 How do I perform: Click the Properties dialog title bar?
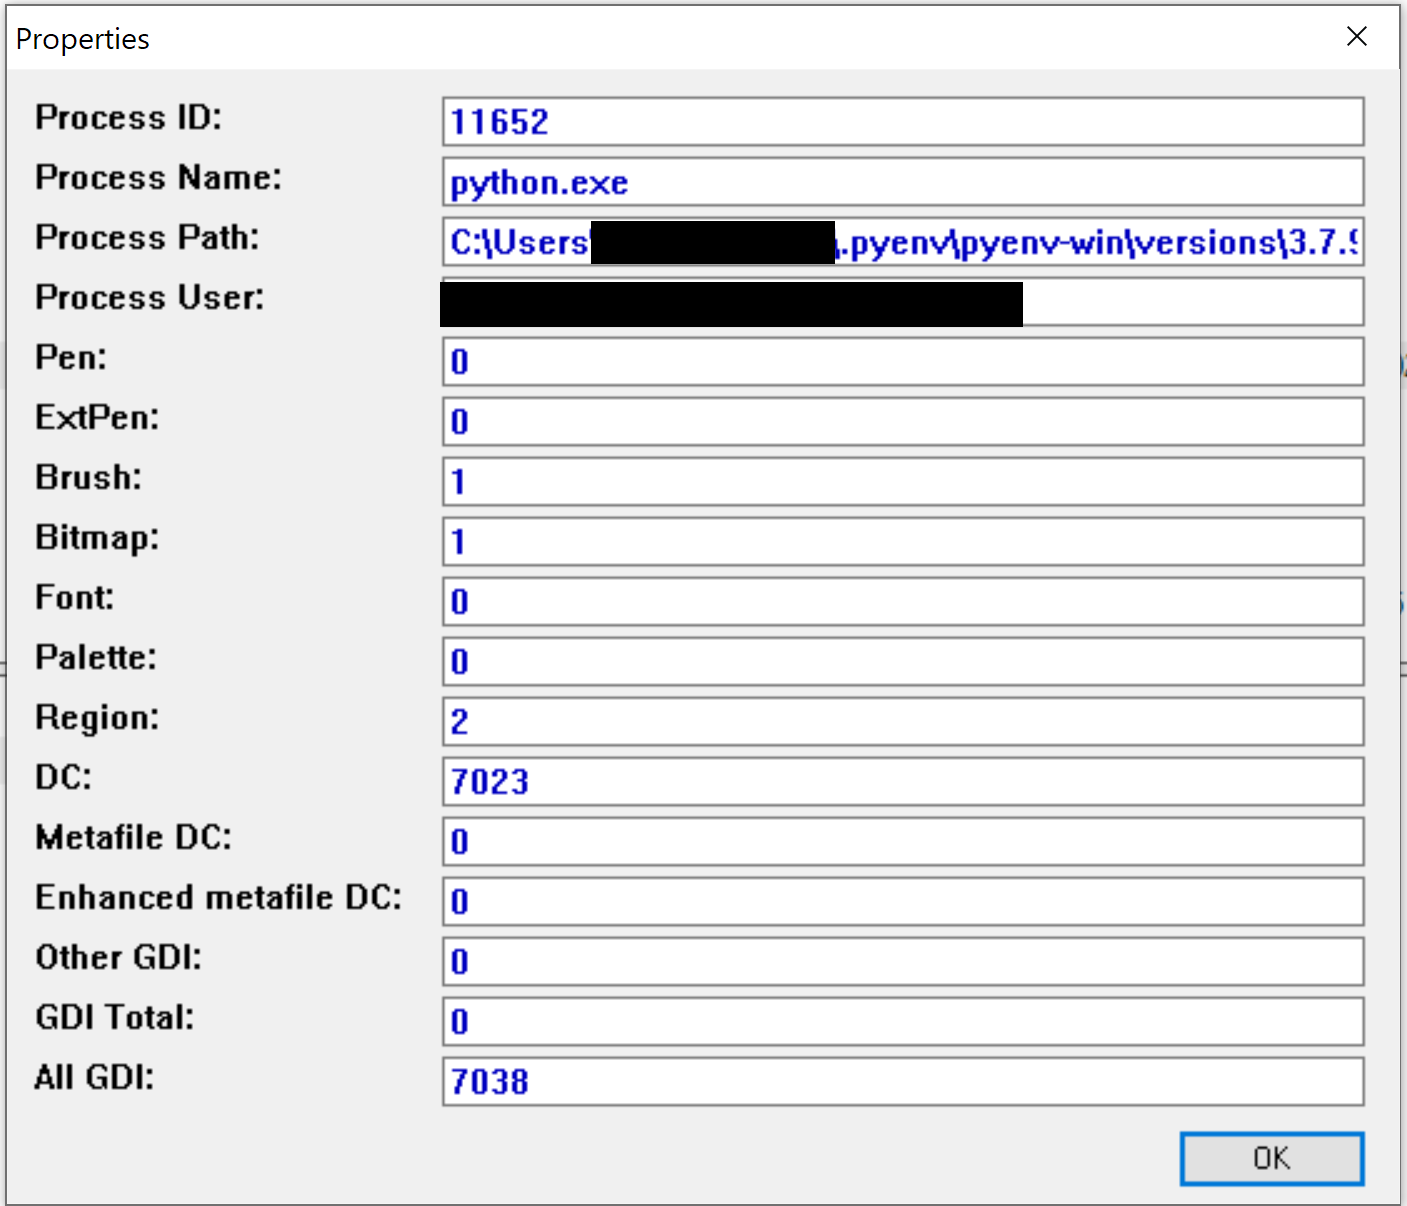(x=600, y=37)
